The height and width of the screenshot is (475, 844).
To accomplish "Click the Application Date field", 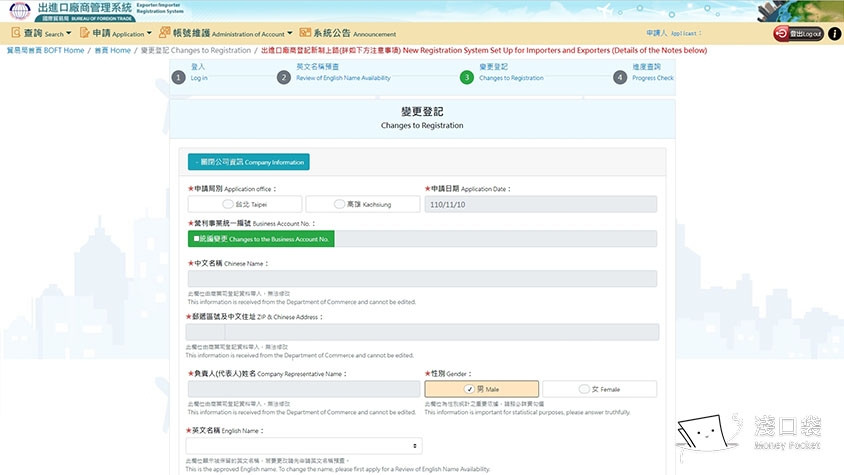I will coord(540,204).
